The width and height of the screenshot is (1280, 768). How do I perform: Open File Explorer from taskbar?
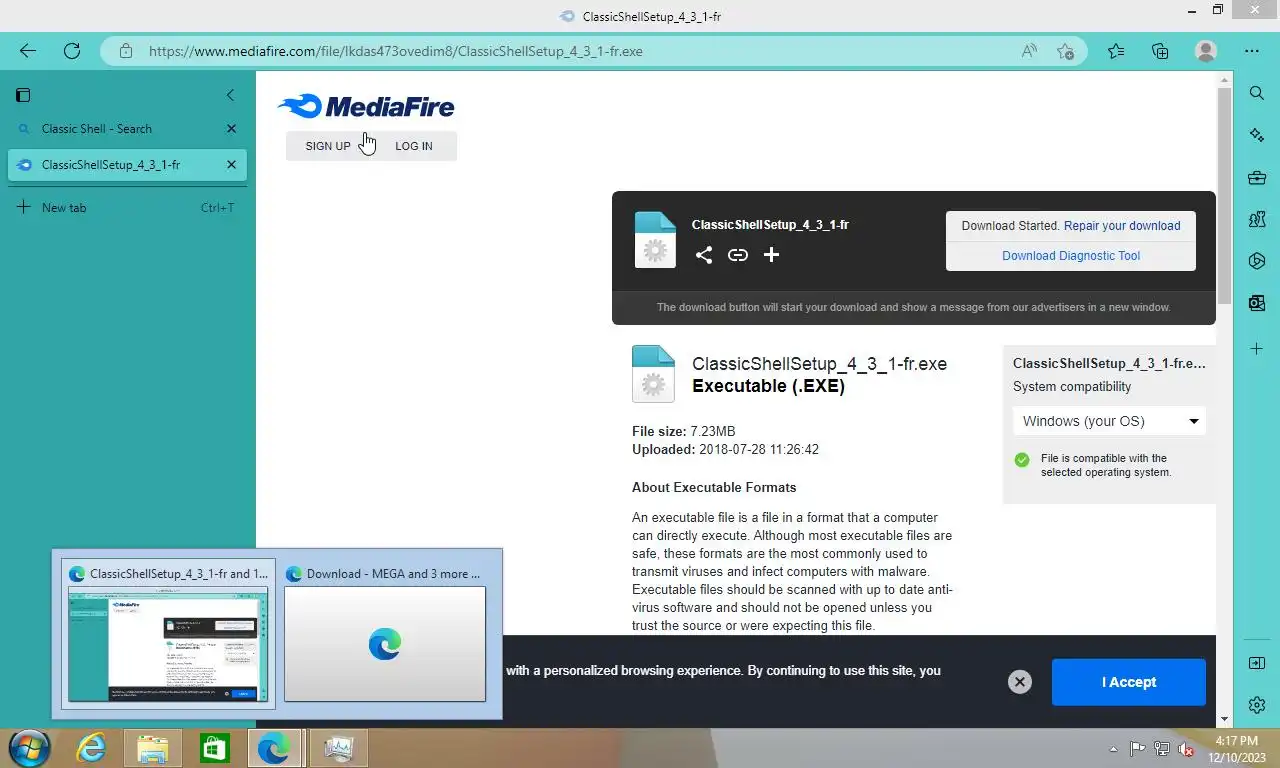[x=152, y=748]
